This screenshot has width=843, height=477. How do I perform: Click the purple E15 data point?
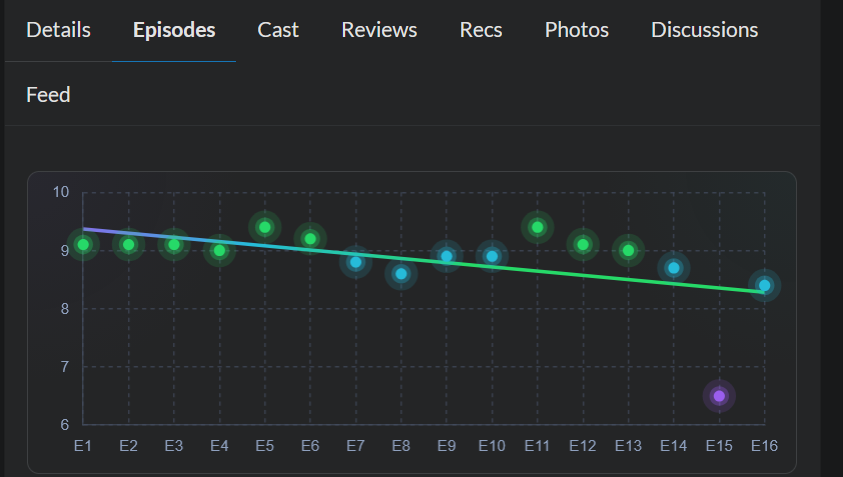point(719,396)
